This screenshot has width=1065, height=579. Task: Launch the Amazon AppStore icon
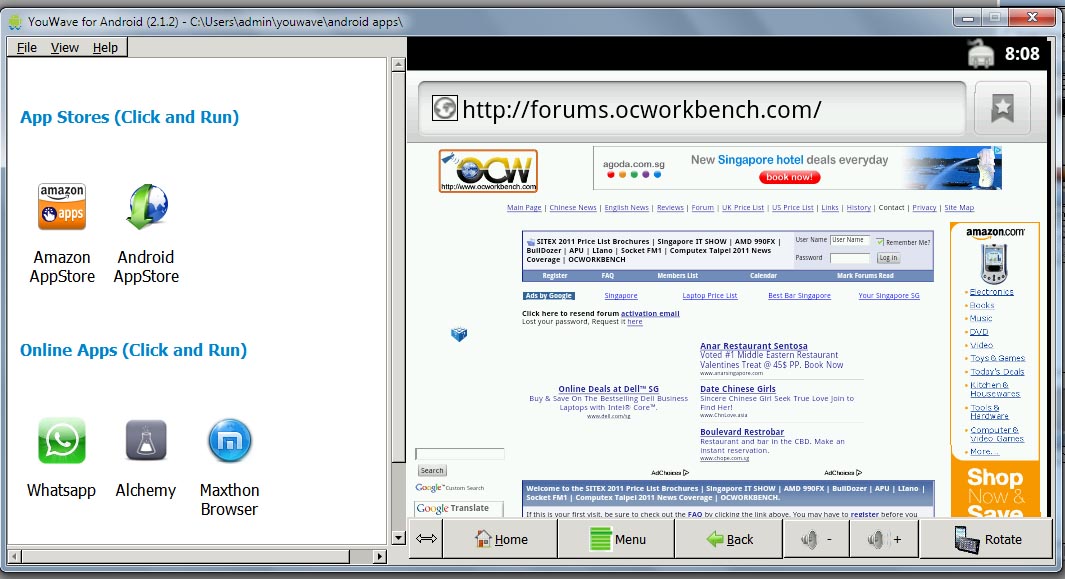[62, 207]
